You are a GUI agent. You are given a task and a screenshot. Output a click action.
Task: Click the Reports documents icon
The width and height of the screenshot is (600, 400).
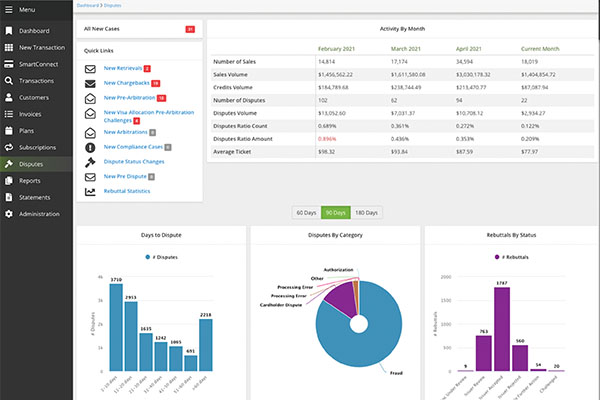(x=8, y=181)
